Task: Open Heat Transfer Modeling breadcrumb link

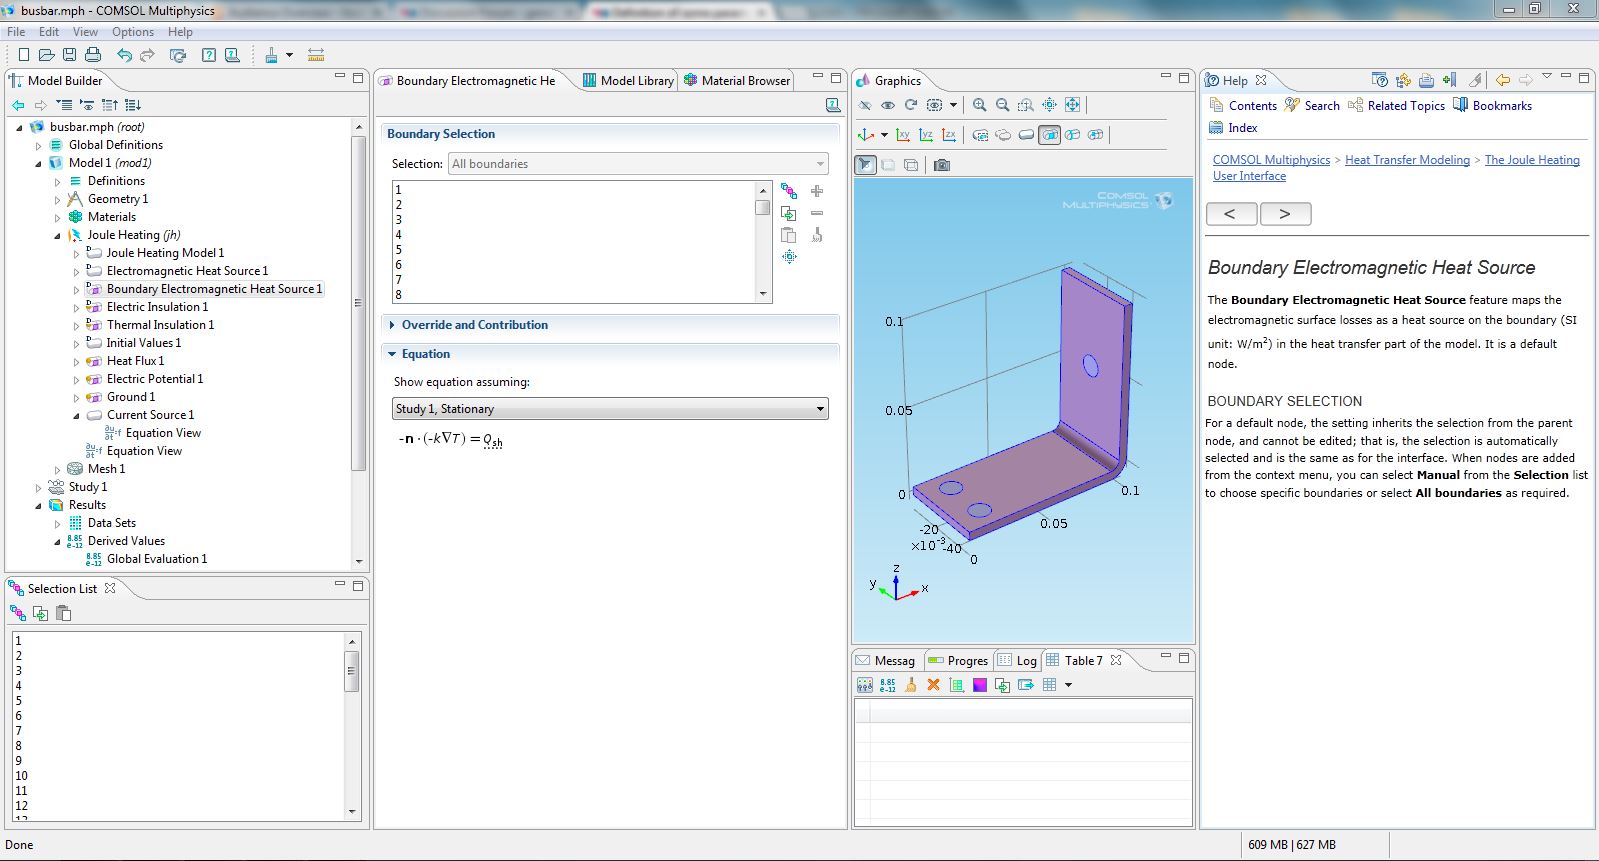Action: pyautogui.click(x=1407, y=160)
